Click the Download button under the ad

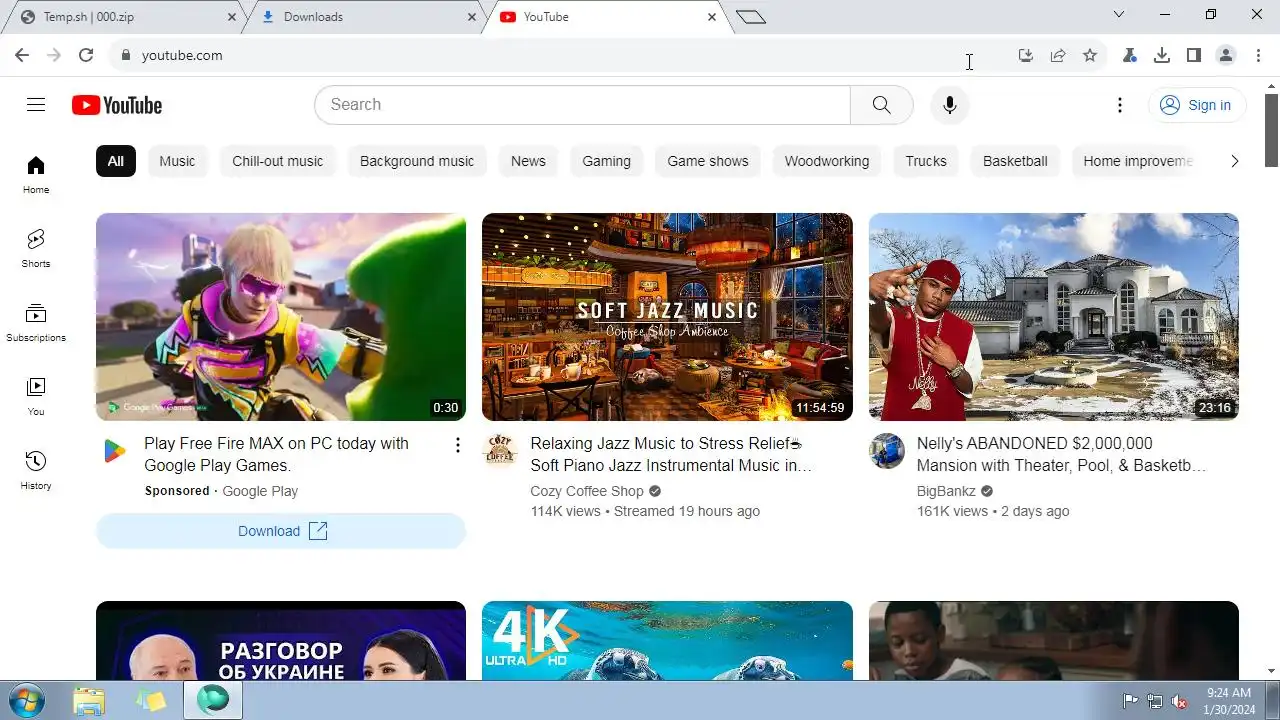(x=281, y=531)
